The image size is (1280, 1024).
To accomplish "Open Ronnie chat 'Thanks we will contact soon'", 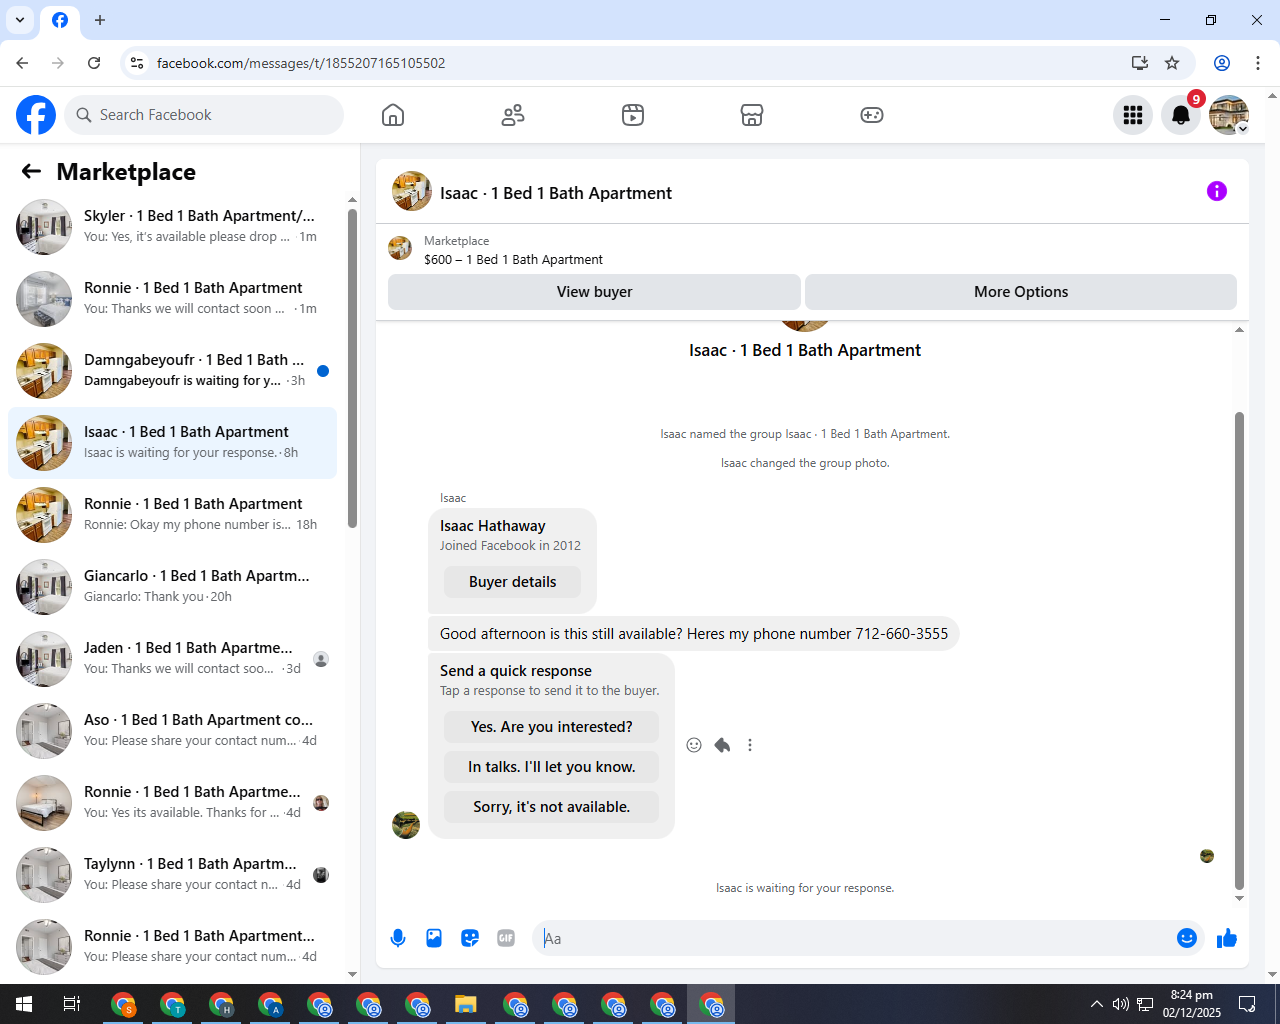I will click(x=172, y=299).
